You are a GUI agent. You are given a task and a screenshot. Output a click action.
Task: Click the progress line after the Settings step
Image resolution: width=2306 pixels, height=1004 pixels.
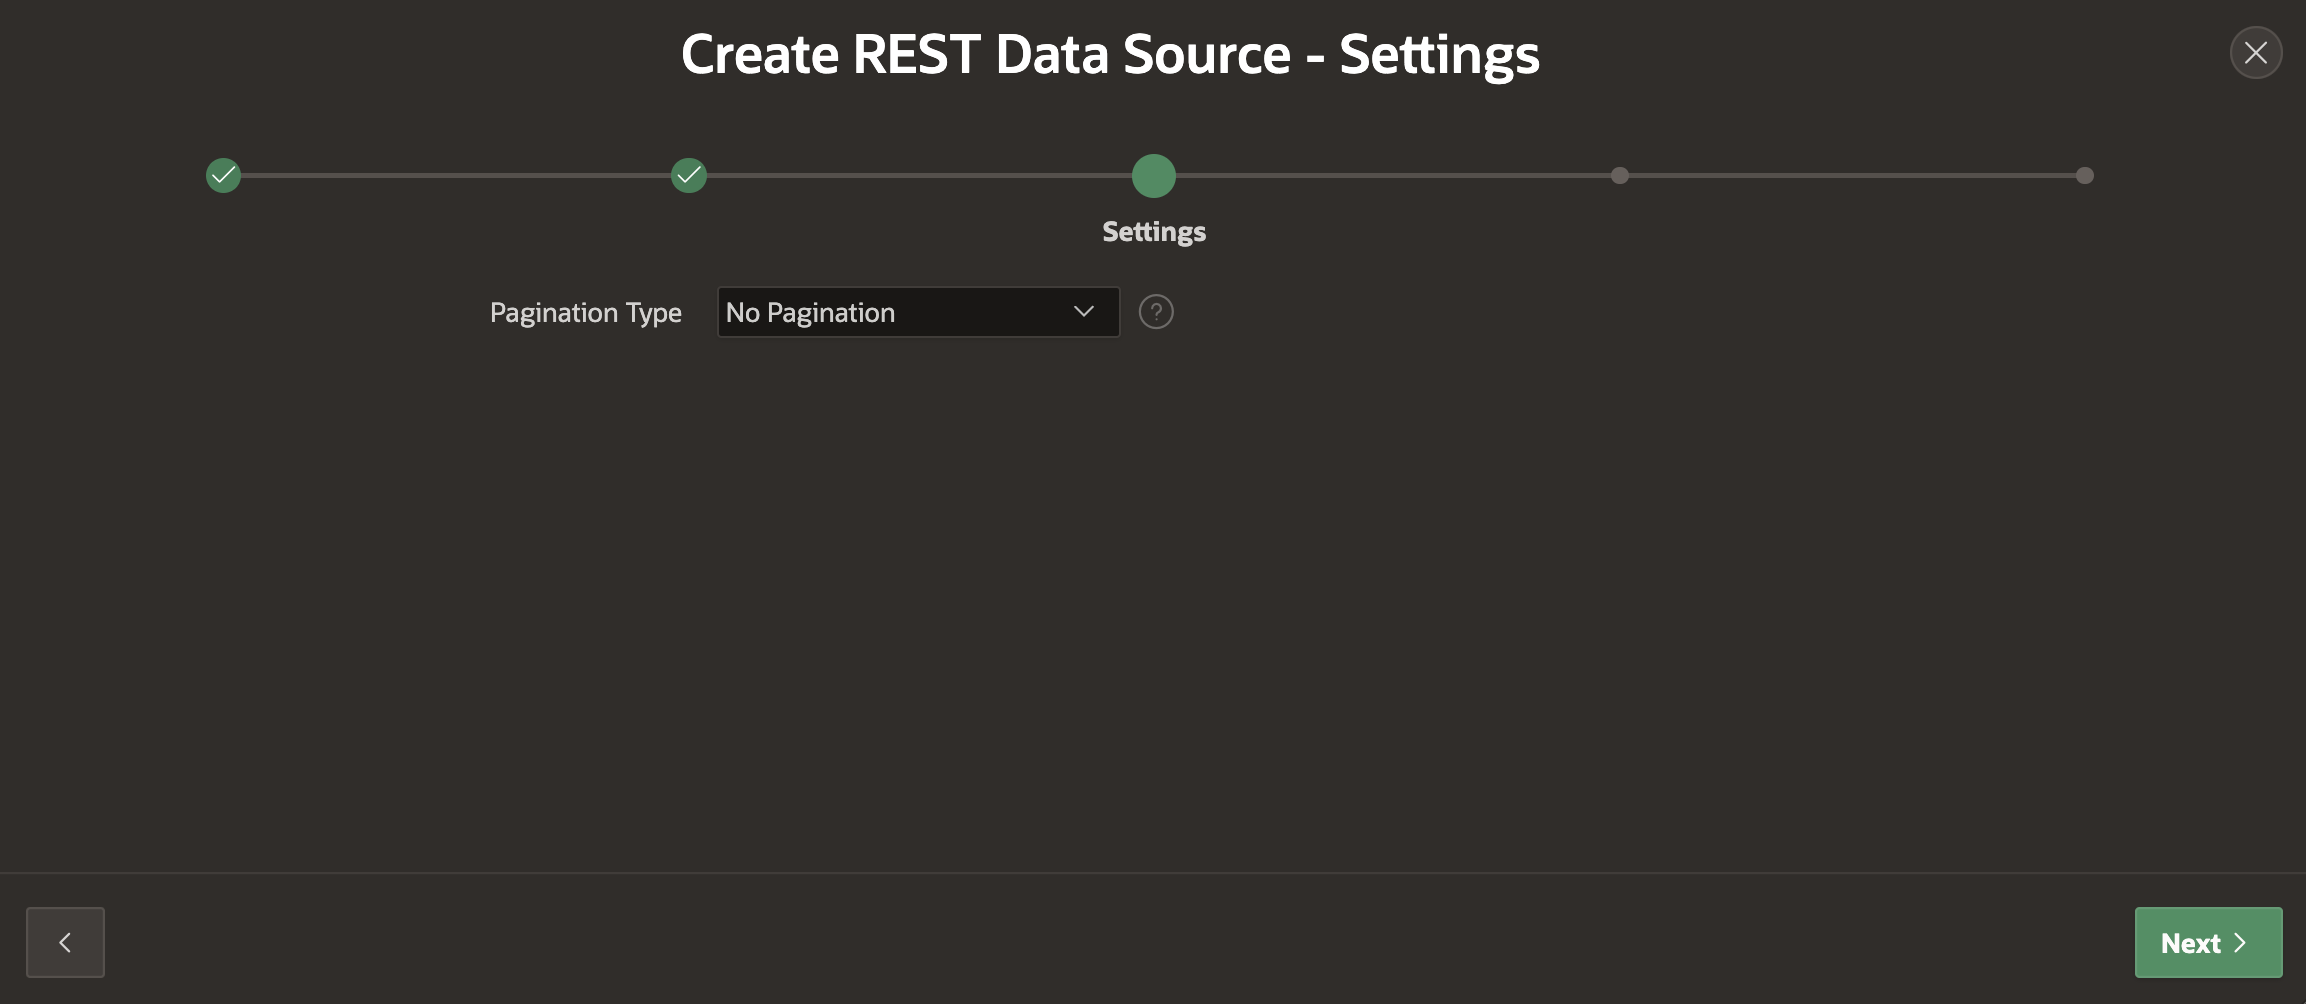pos(1390,176)
